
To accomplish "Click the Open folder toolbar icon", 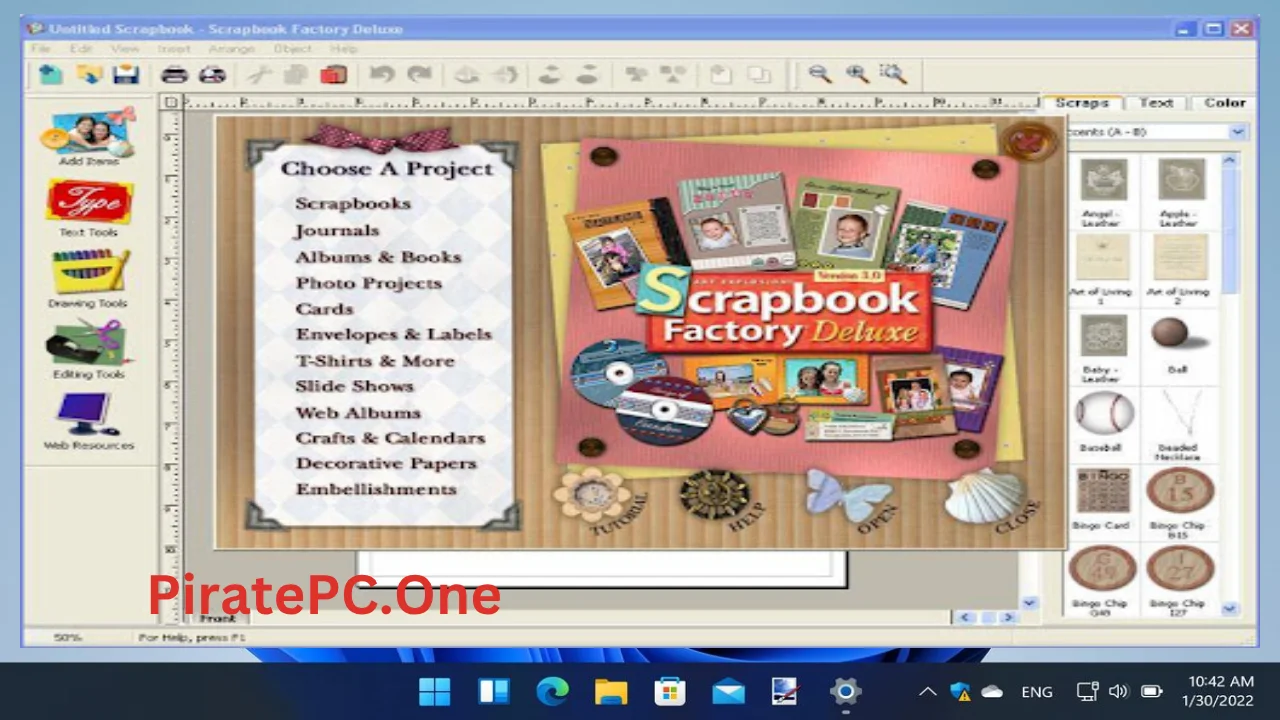I will pyautogui.click(x=89, y=74).
